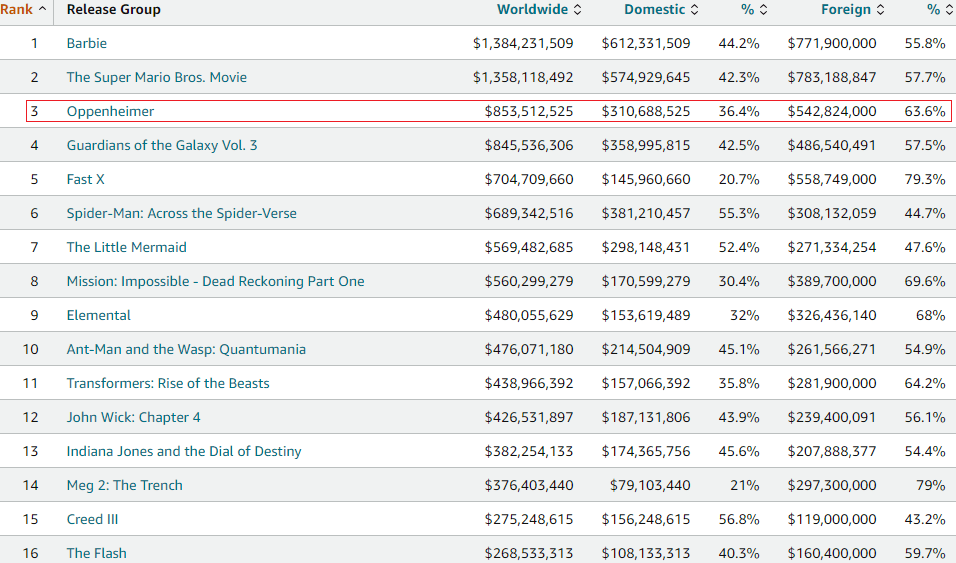Select Super Mario worldwide $1,358,118,492
This screenshot has height=563, width=956.
523,77
